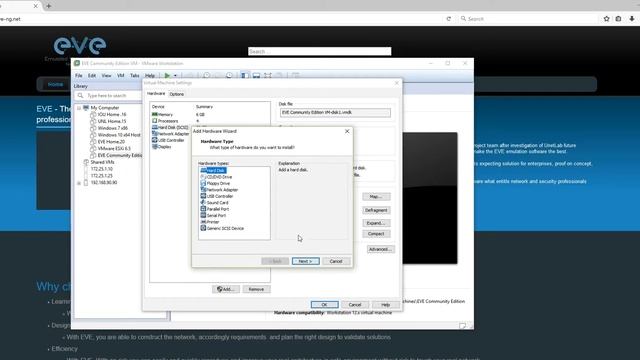640x360 pixels.
Task: Select Parallel Port hardware type
Action: point(215,209)
